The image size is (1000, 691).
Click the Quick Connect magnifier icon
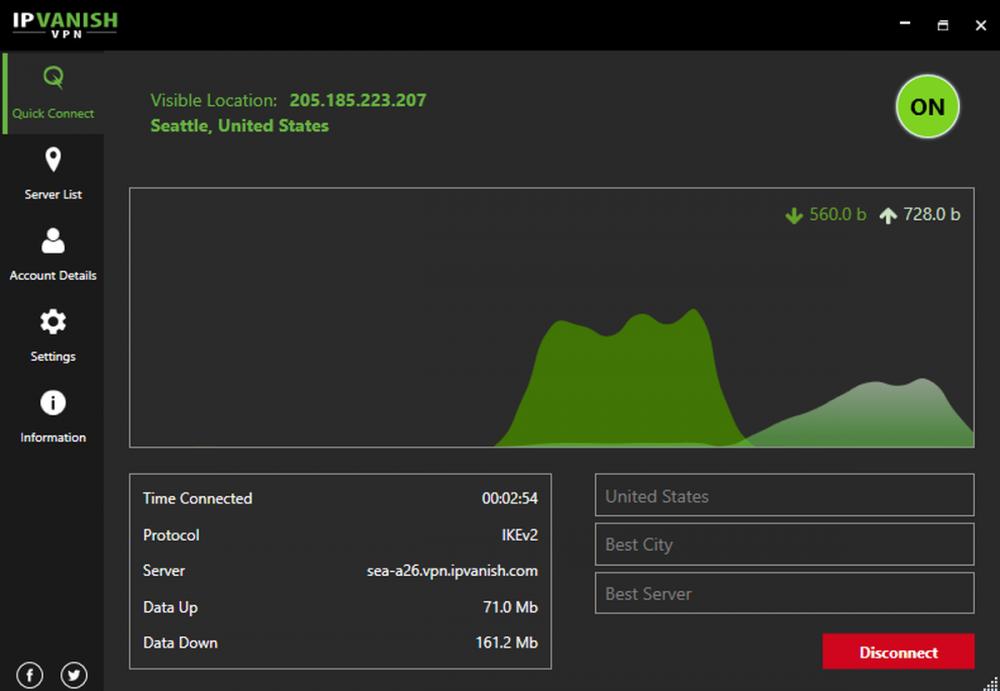pos(54,78)
